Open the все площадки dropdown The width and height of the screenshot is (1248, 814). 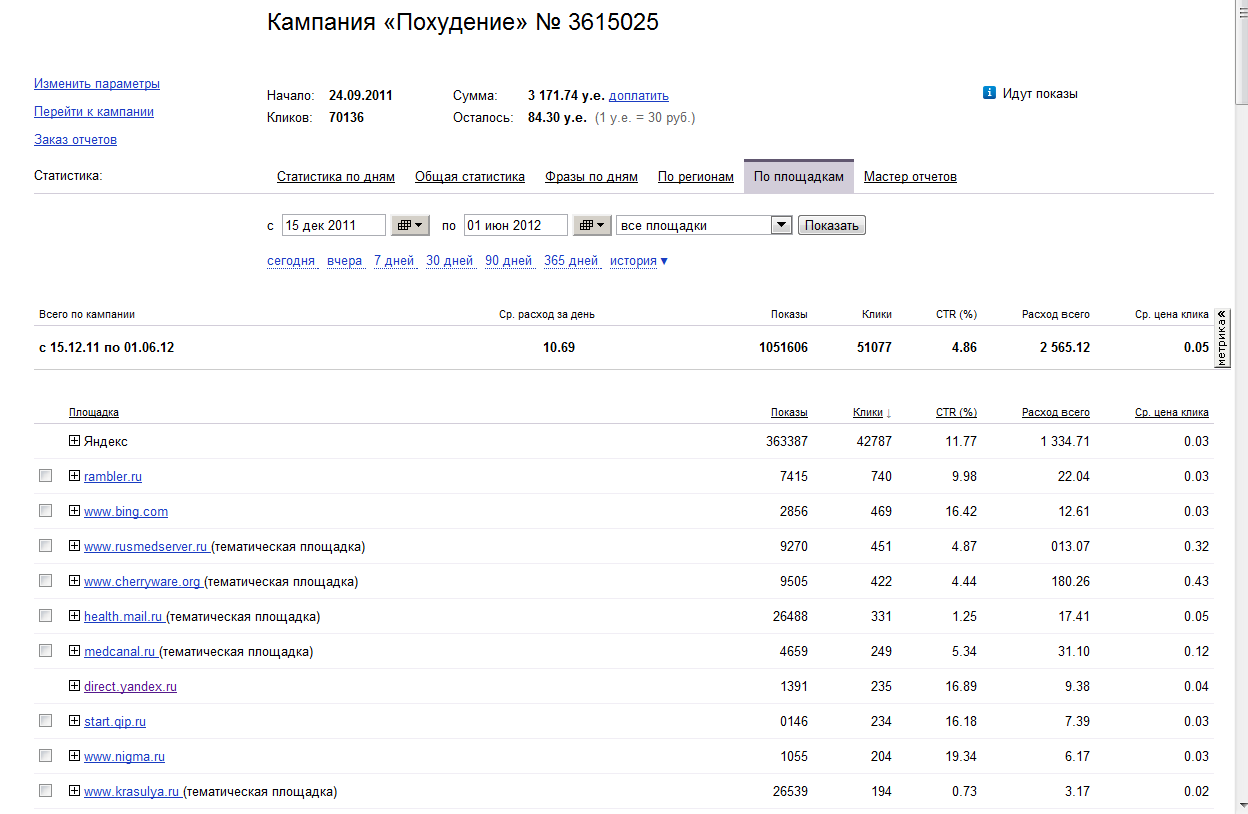(781, 225)
